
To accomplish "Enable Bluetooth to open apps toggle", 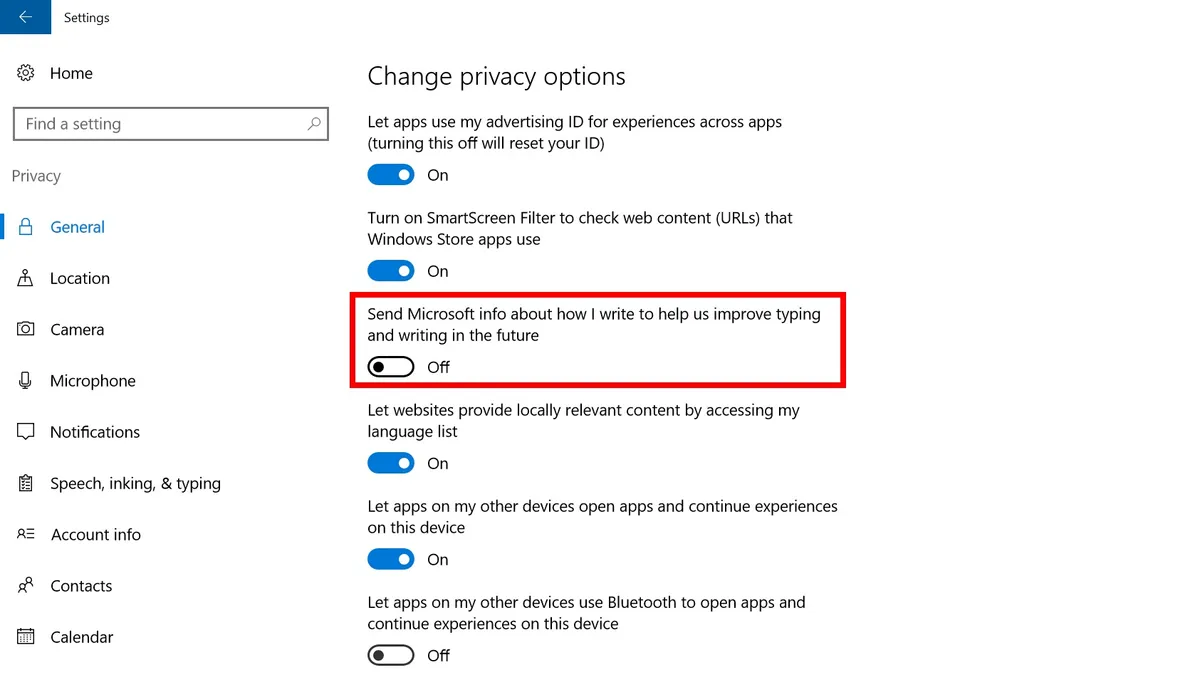I will click(391, 655).
